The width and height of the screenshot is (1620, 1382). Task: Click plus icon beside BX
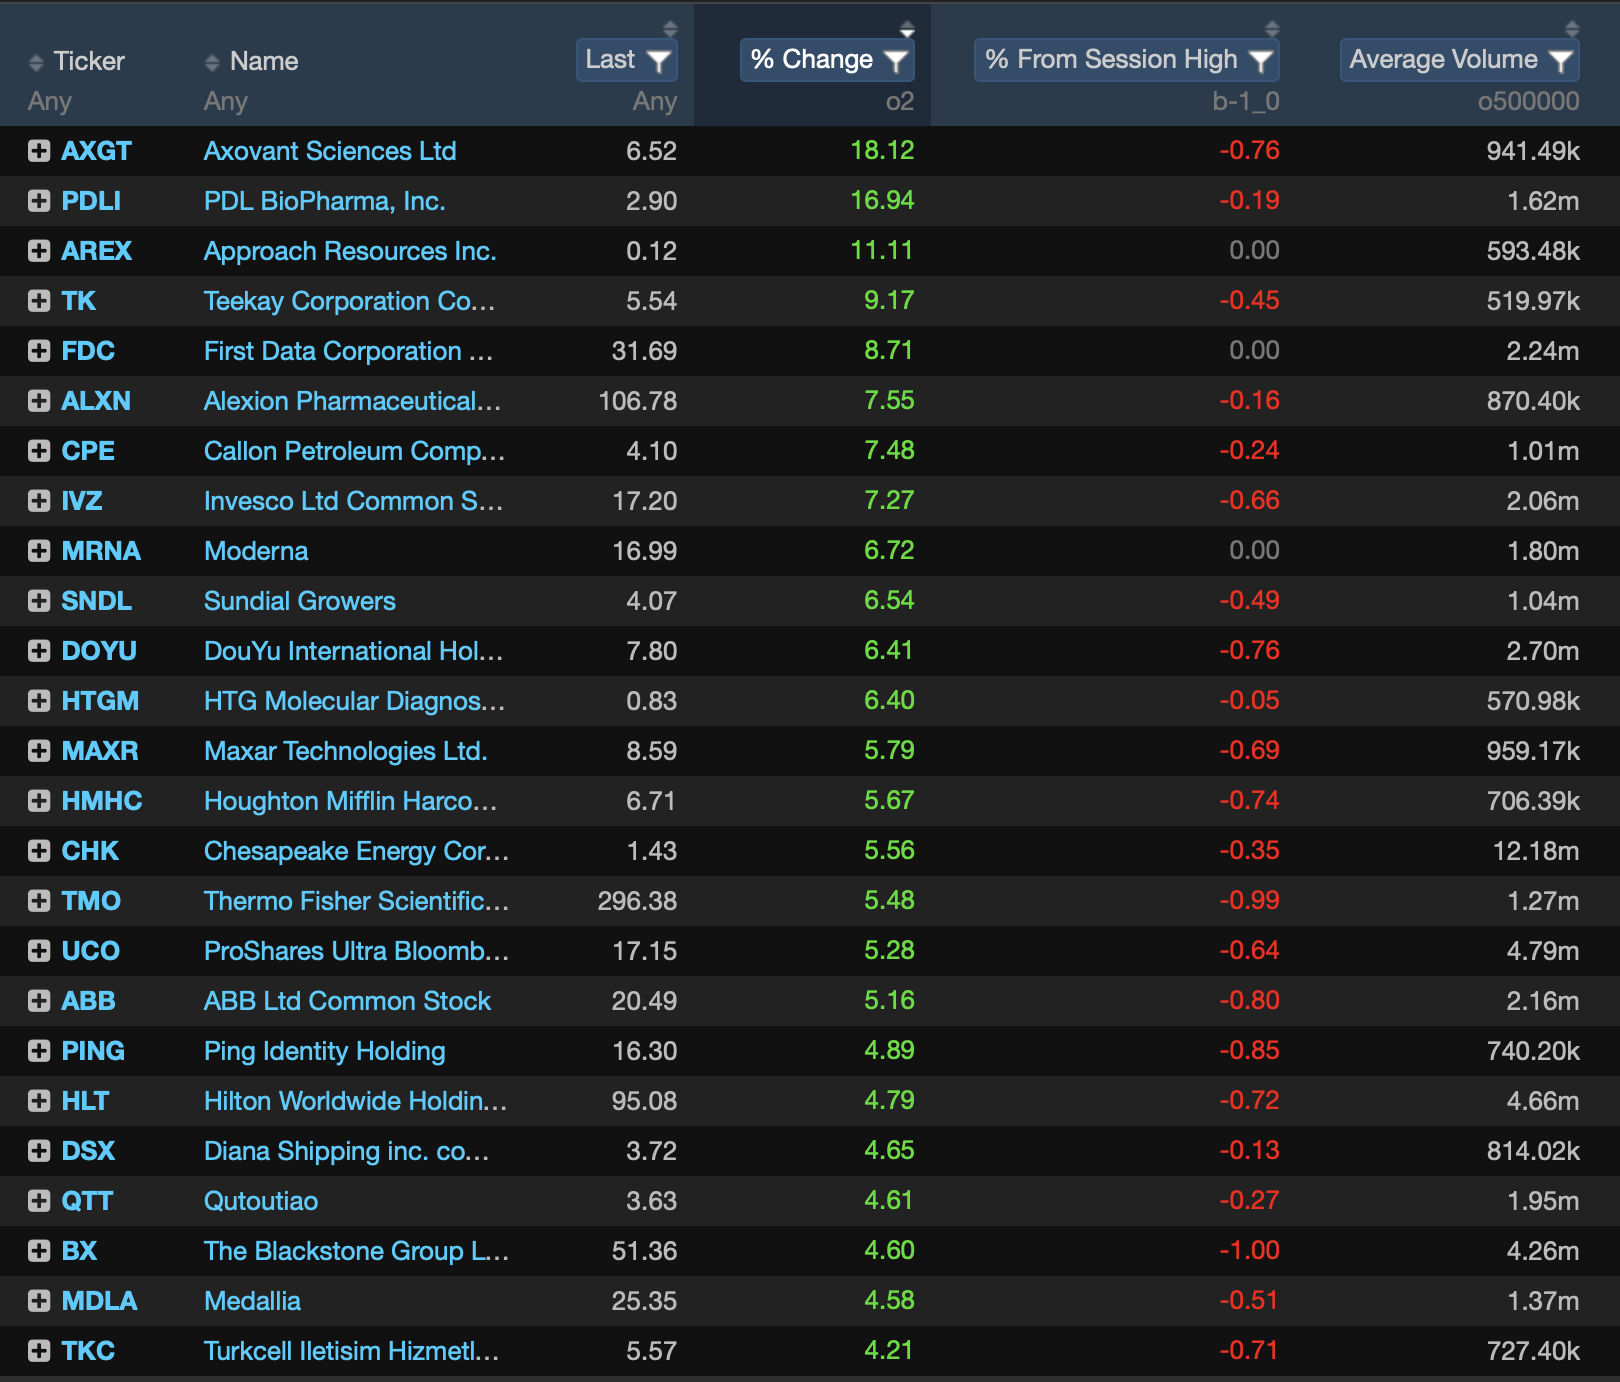(39, 1251)
